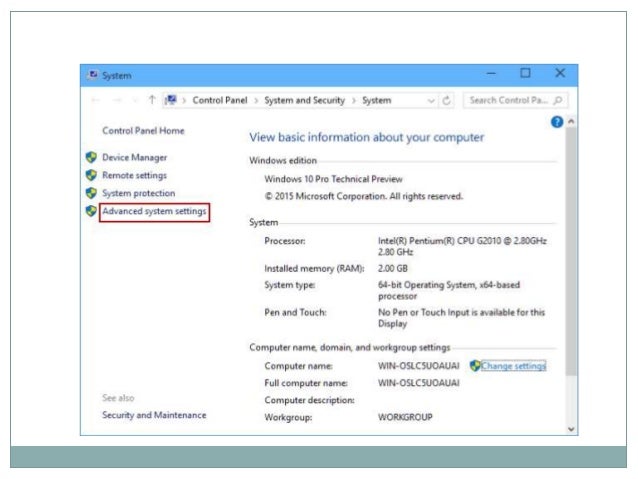
Task: Click the Forward arrow navigation button
Action: click(118, 100)
